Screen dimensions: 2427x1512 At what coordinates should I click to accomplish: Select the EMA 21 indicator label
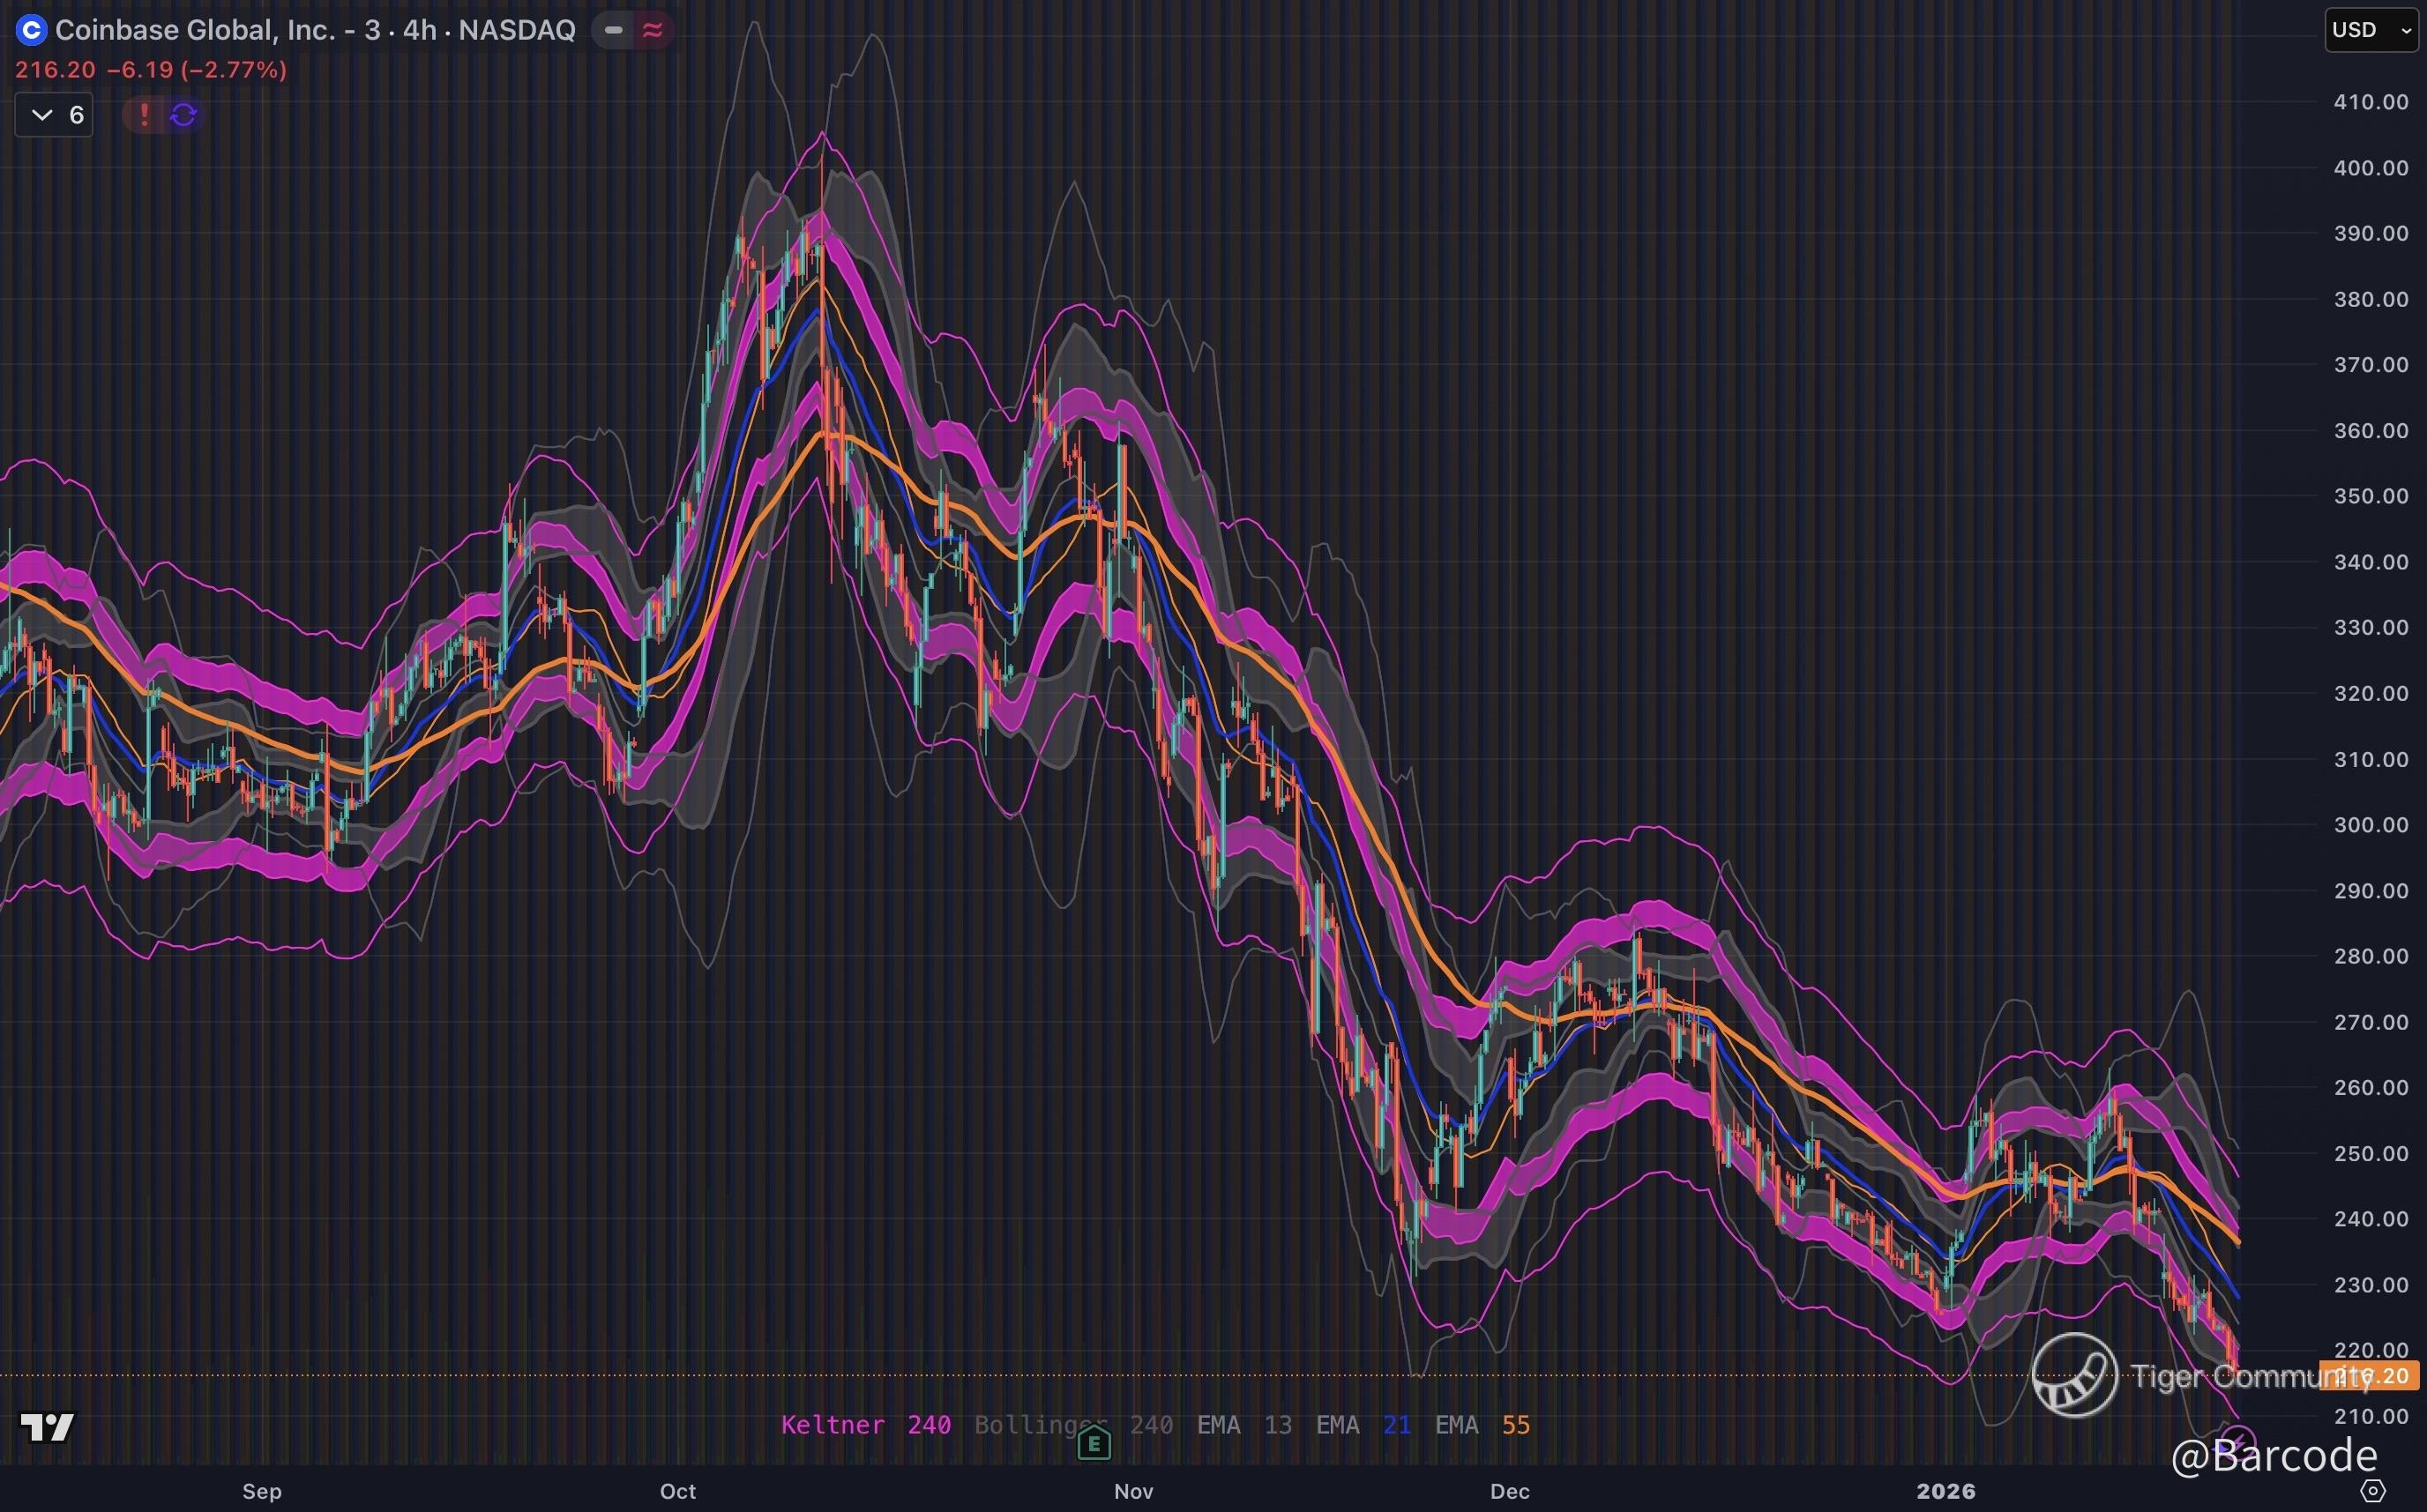tap(1363, 1425)
